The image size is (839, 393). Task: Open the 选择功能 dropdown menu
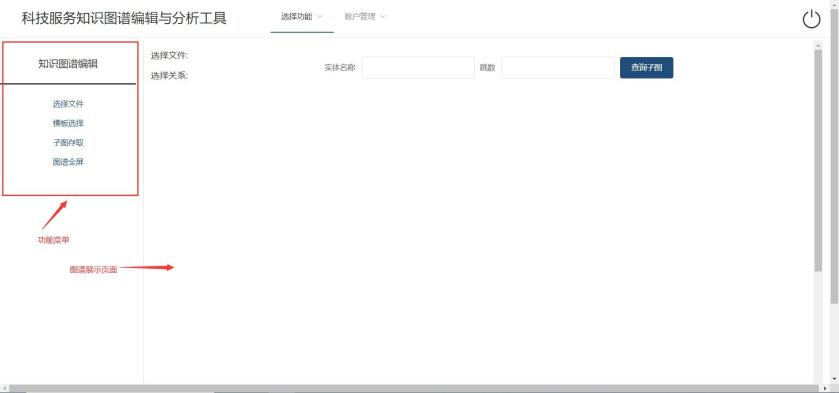tap(302, 17)
